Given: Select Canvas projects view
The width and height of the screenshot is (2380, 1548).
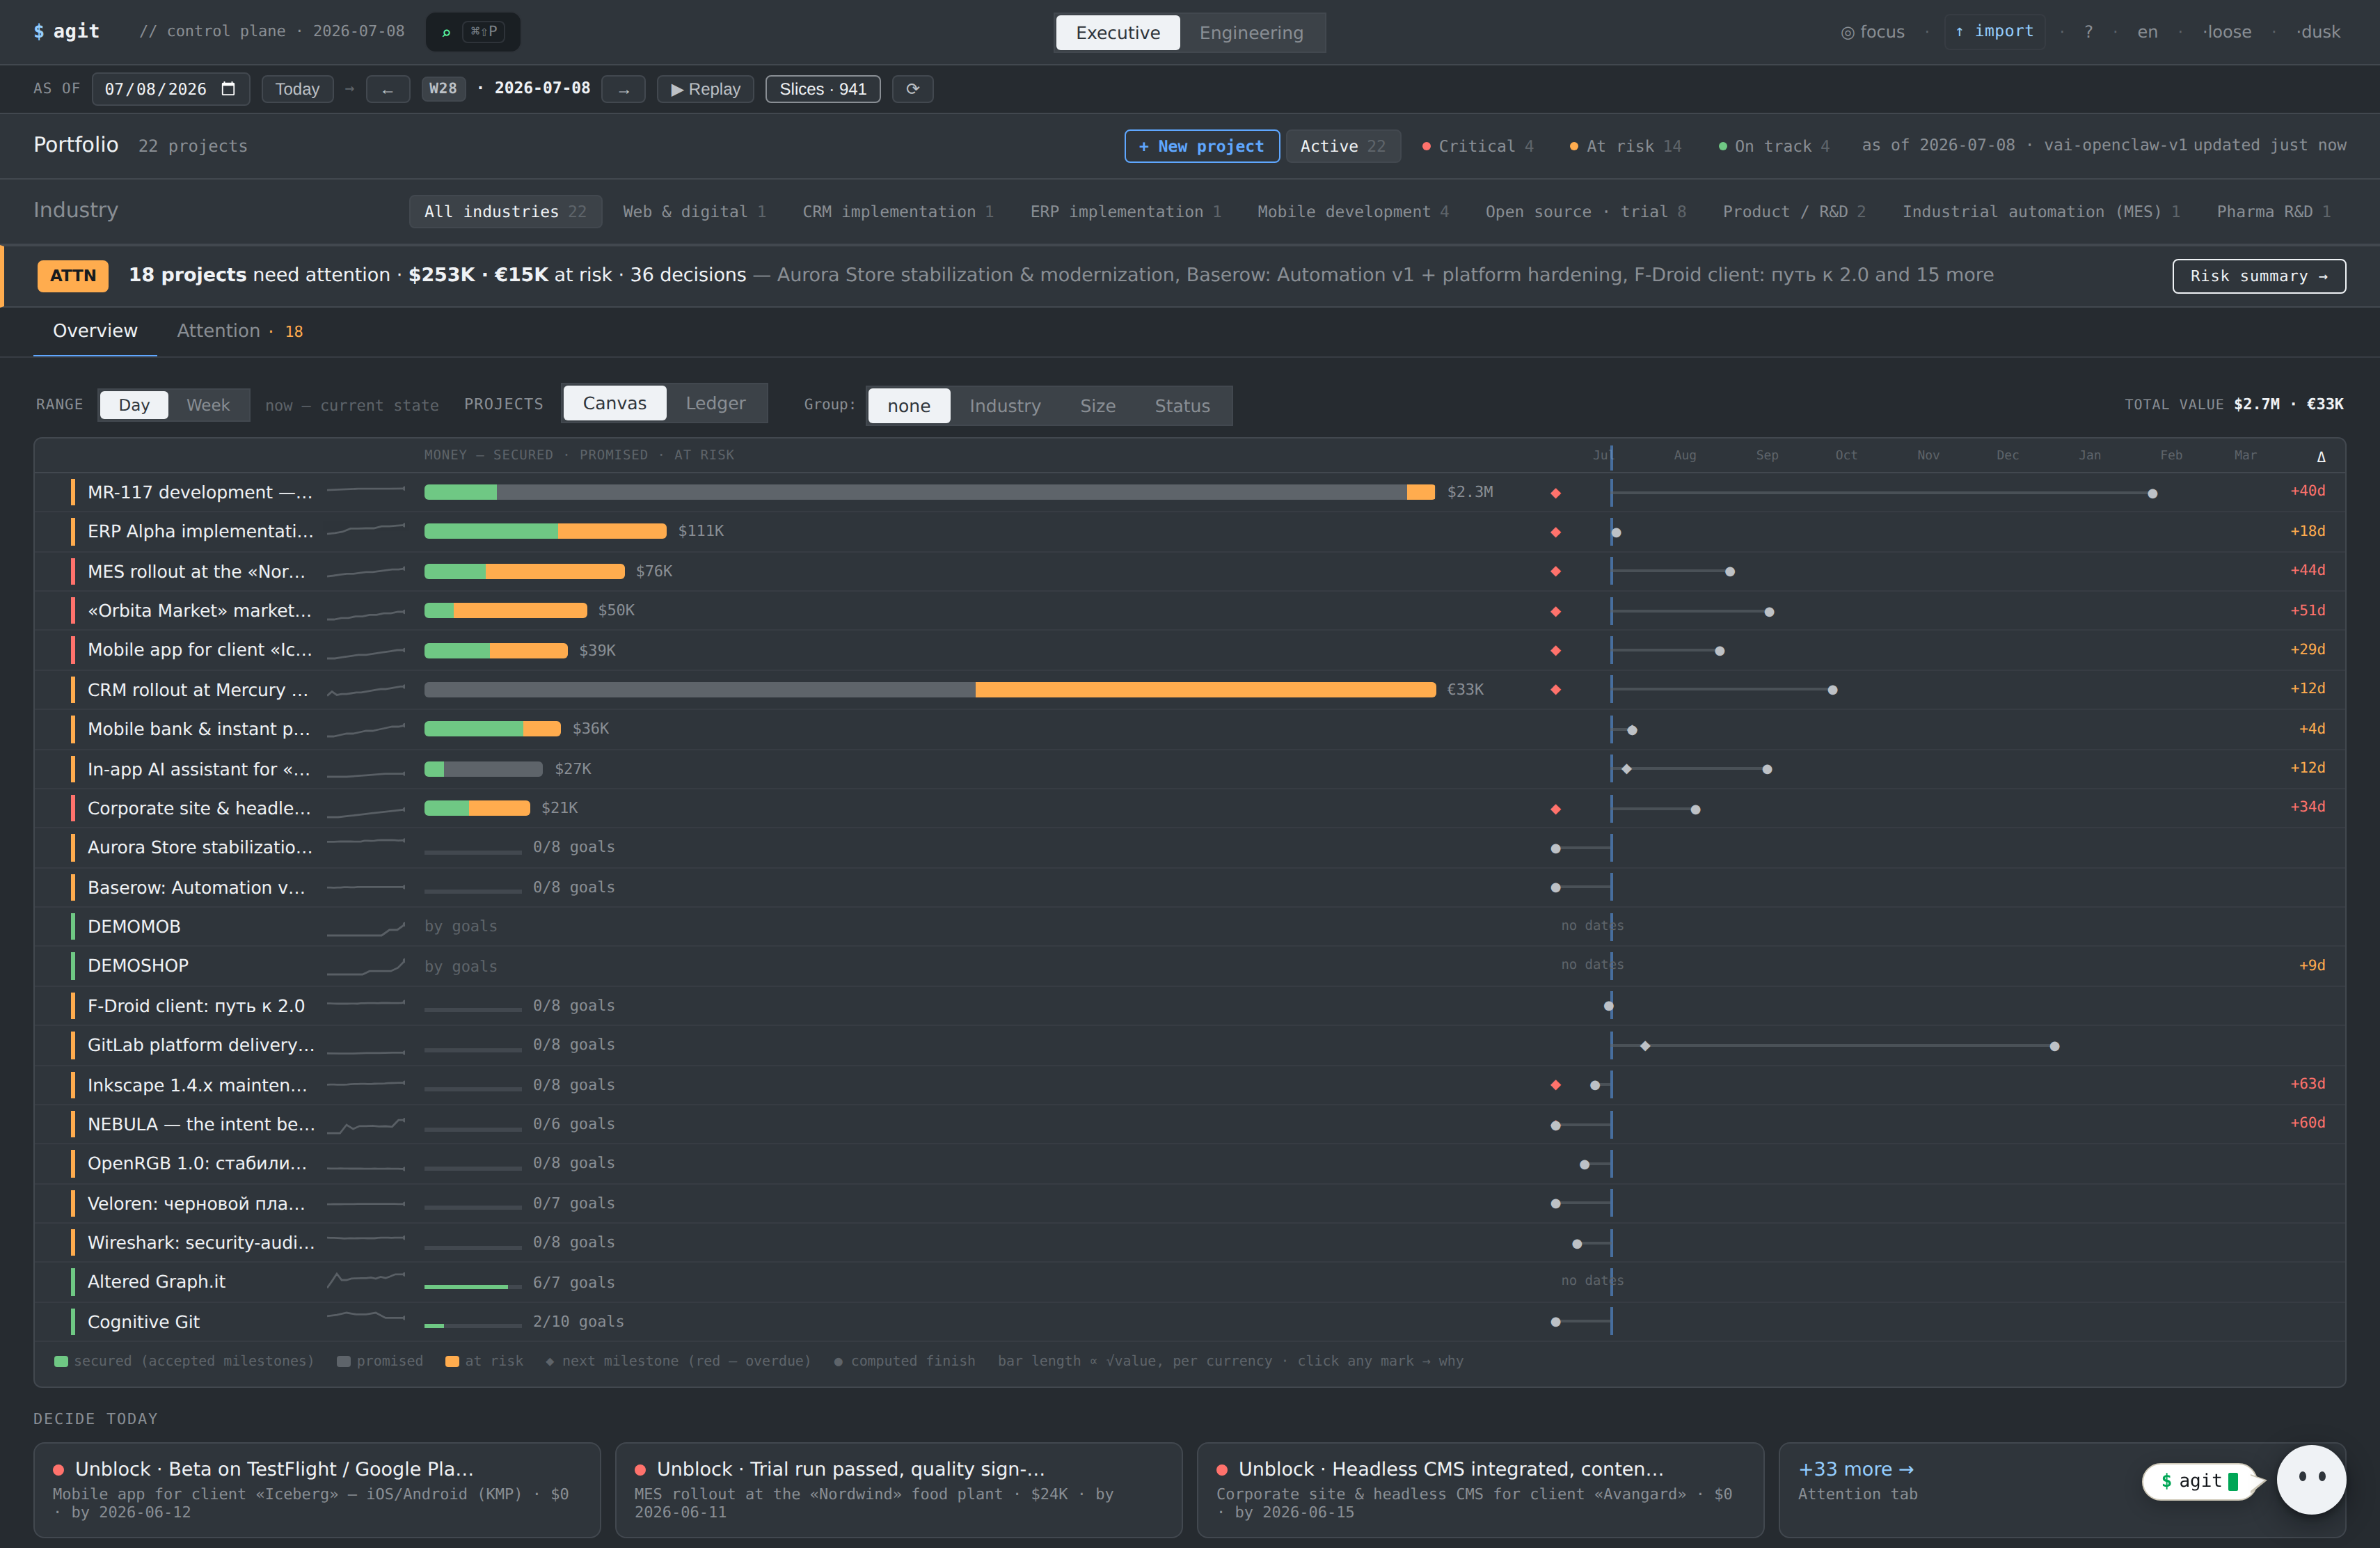Looking at the screenshot, I should (614, 403).
